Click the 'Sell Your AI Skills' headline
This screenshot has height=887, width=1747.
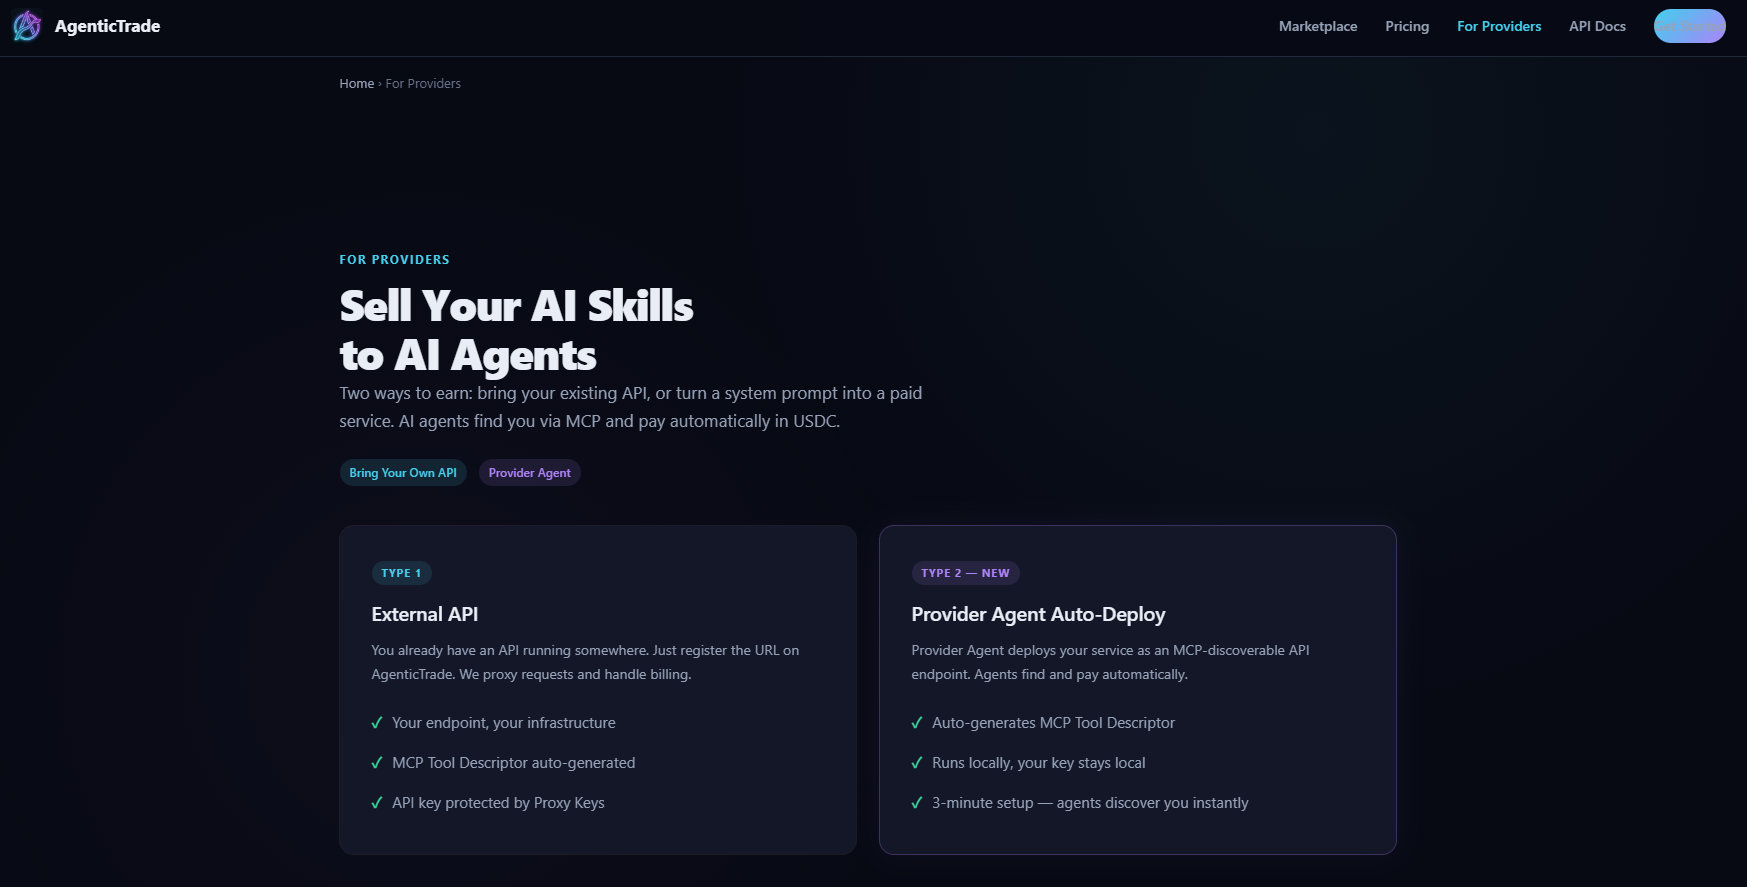[516, 331]
